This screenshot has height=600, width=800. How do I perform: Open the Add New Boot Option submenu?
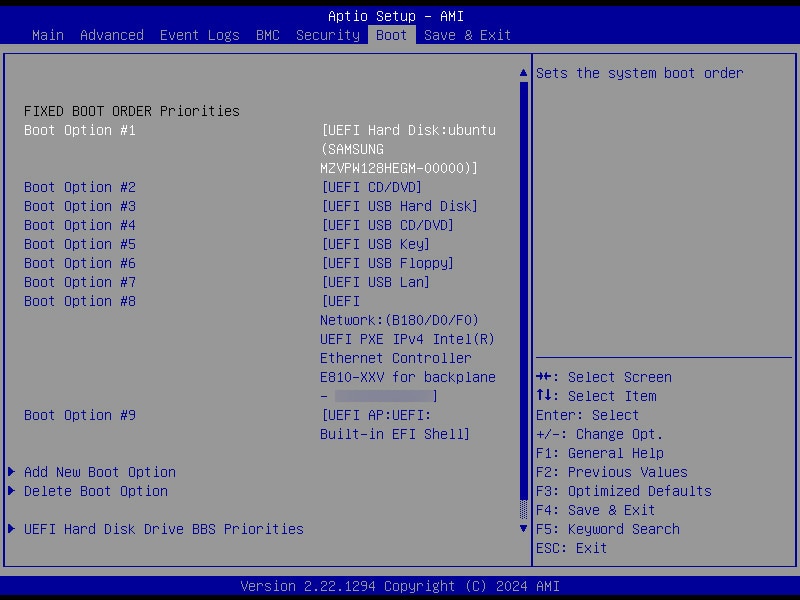pyautogui.click(x=100, y=472)
